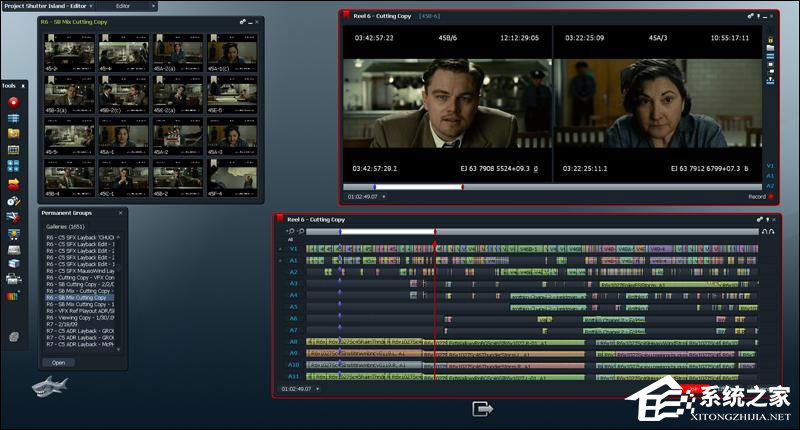Viewport: 800px width, 430px height.
Task: Open the Editor room dropdown arrow
Action: tap(153, 6)
